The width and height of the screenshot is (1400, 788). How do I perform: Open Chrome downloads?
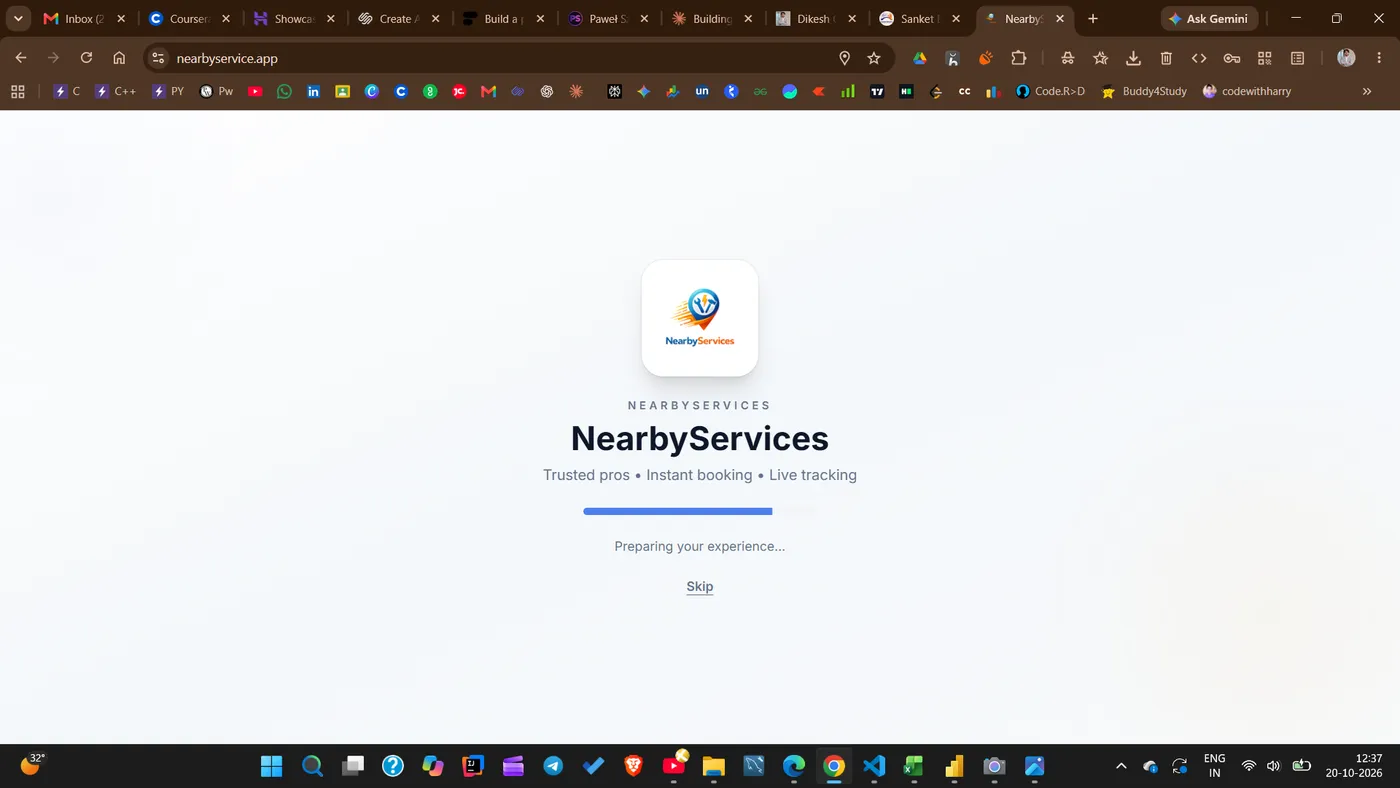pos(1133,58)
